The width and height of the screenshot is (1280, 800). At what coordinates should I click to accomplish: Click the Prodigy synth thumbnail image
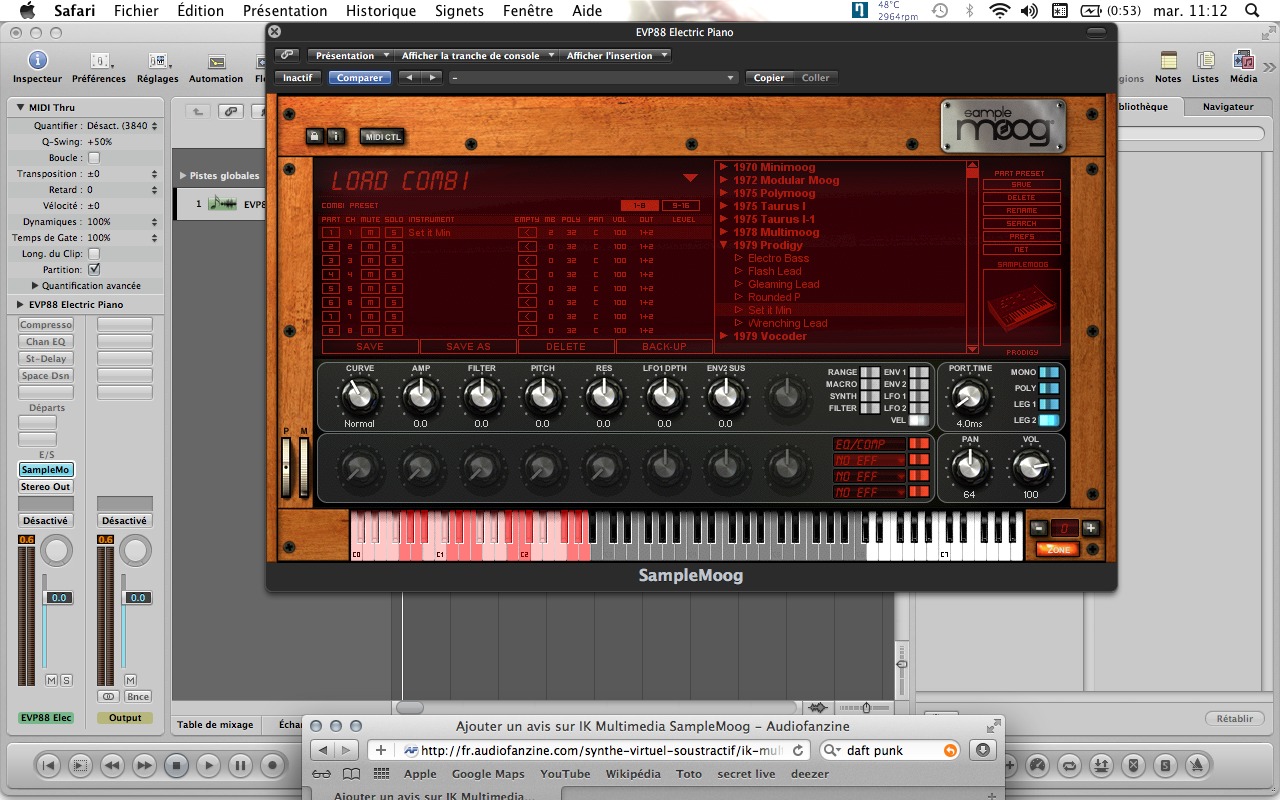coord(1021,308)
